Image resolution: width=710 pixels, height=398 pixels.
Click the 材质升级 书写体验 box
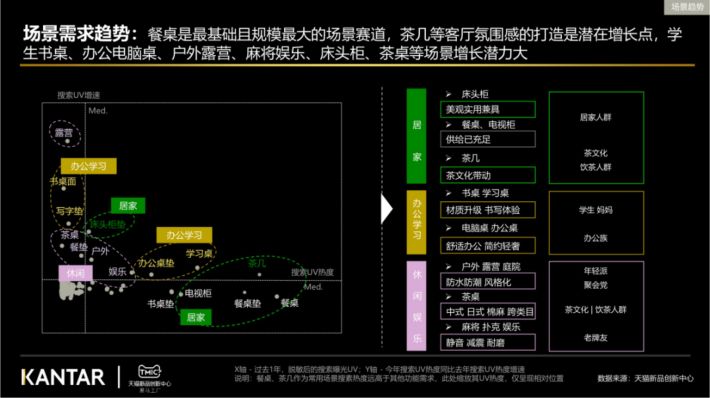coord(488,210)
